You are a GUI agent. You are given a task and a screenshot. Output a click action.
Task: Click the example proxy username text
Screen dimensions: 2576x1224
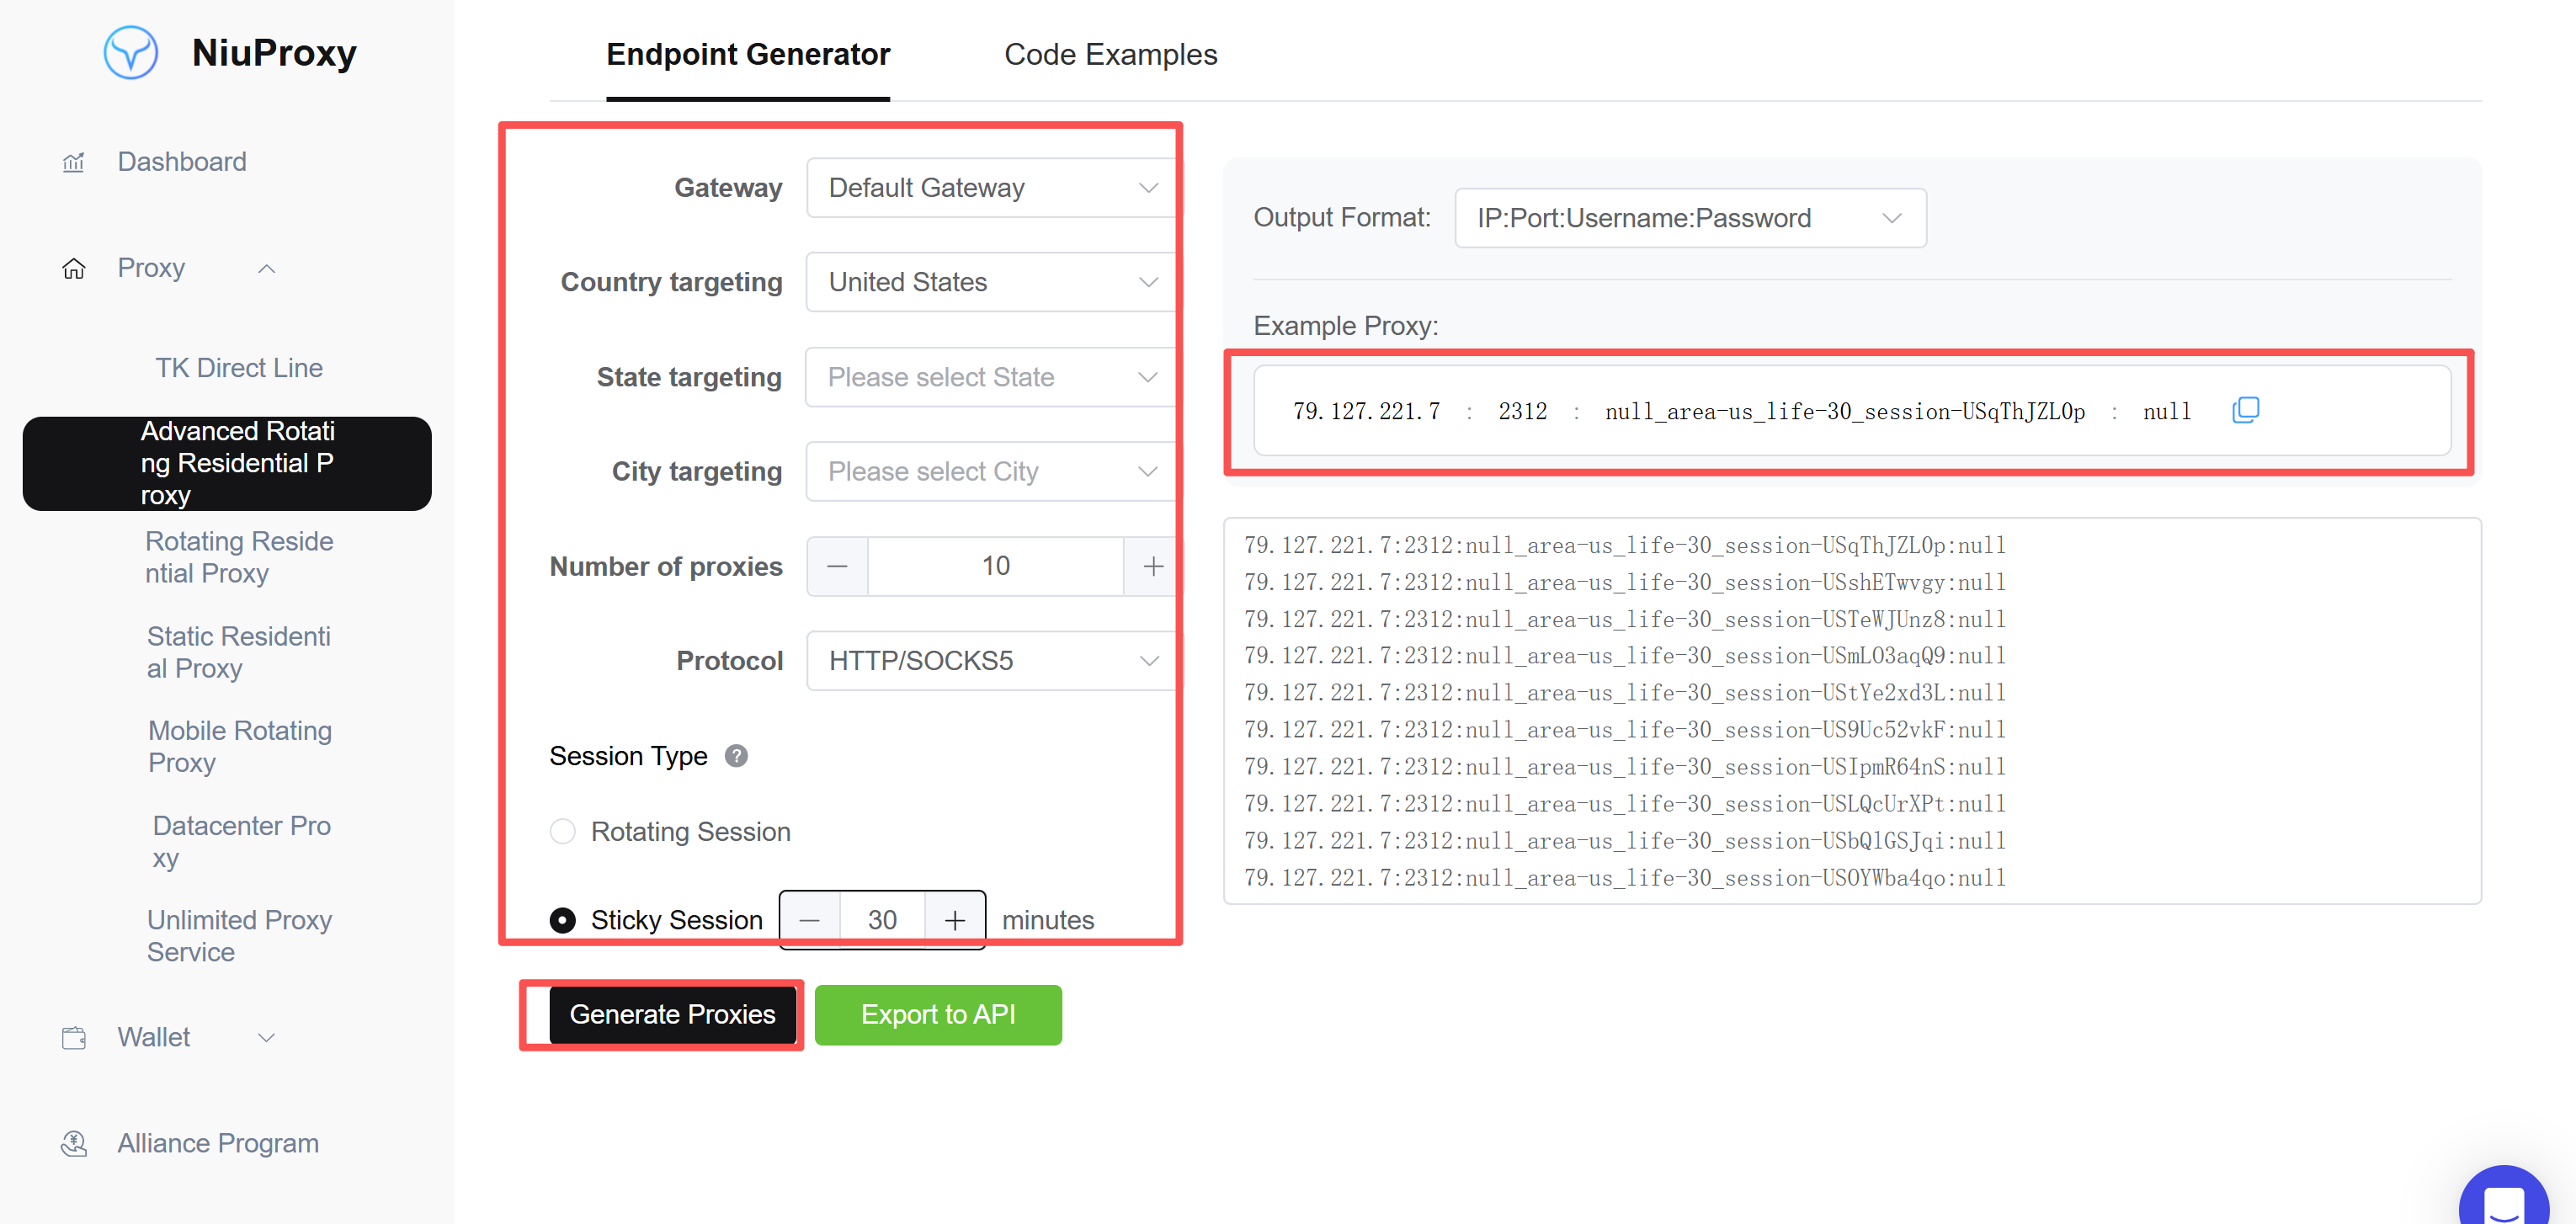(1845, 411)
